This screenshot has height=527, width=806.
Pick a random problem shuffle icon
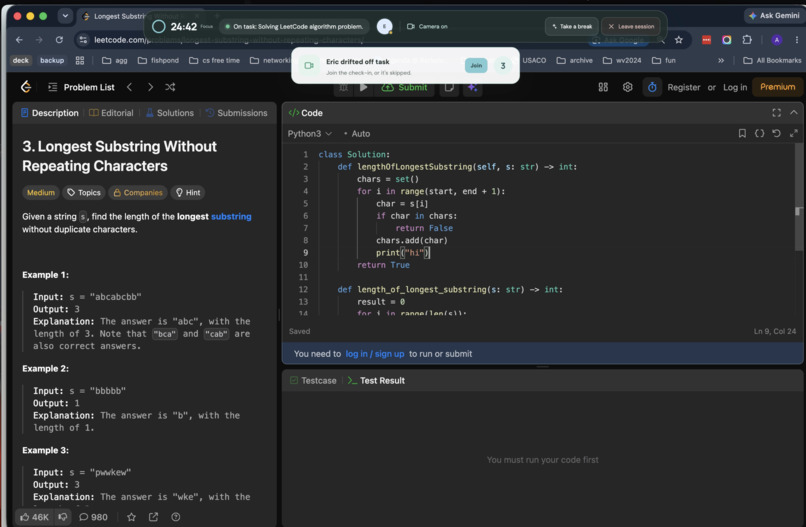pos(170,87)
